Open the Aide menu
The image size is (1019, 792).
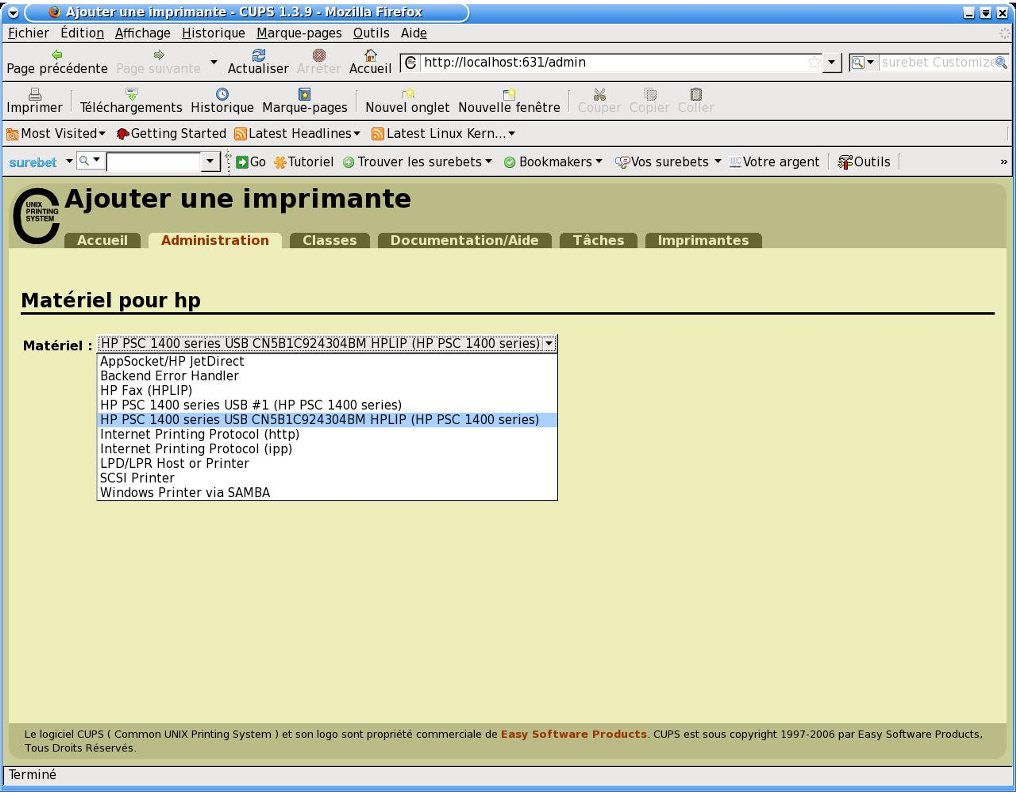[x=413, y=33]
